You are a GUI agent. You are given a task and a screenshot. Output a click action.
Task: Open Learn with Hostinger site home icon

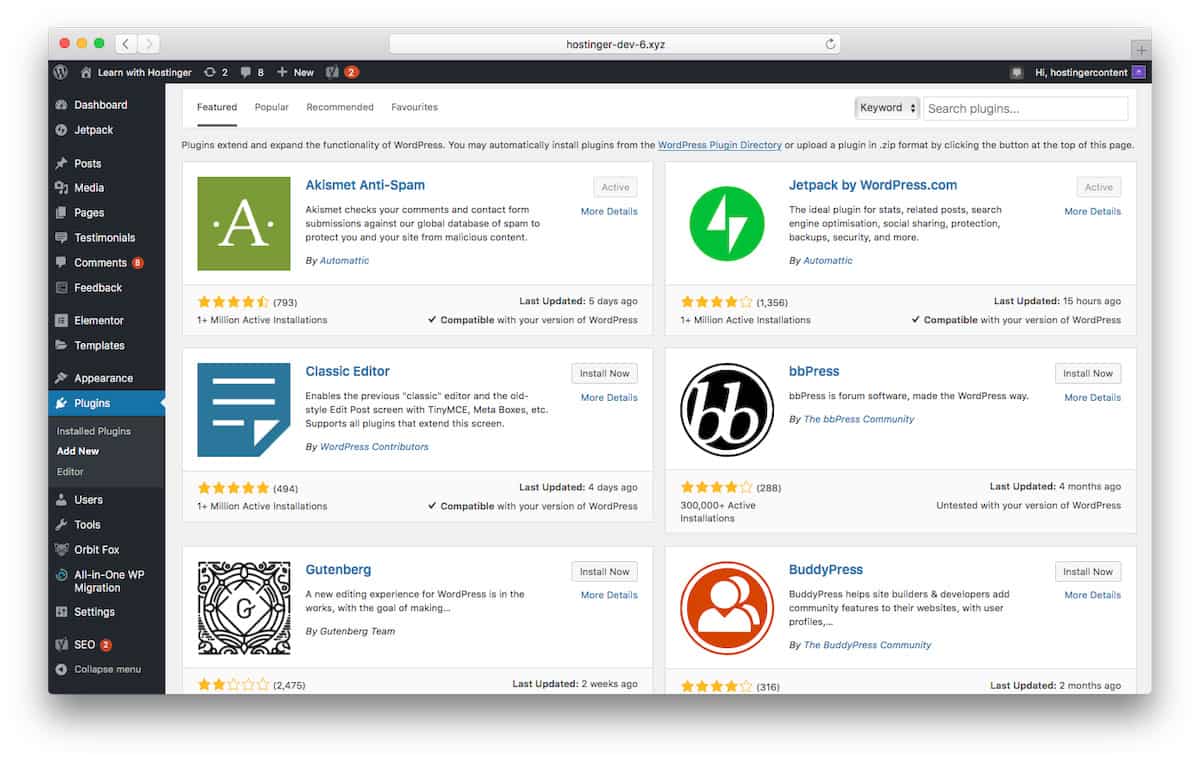click(86, 72)
